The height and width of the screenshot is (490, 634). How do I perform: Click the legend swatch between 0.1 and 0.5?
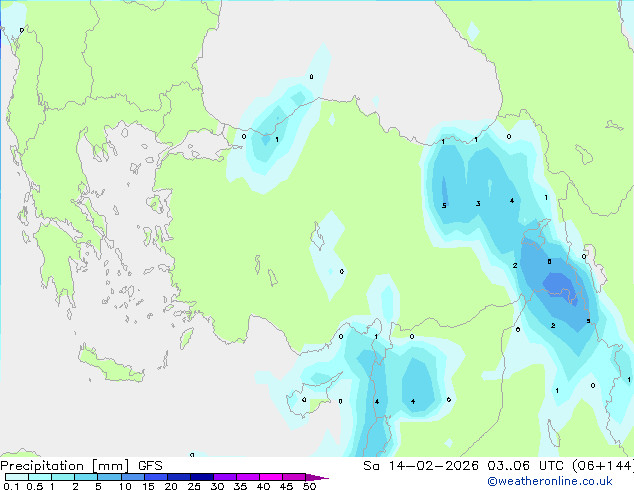coord(17,477)
